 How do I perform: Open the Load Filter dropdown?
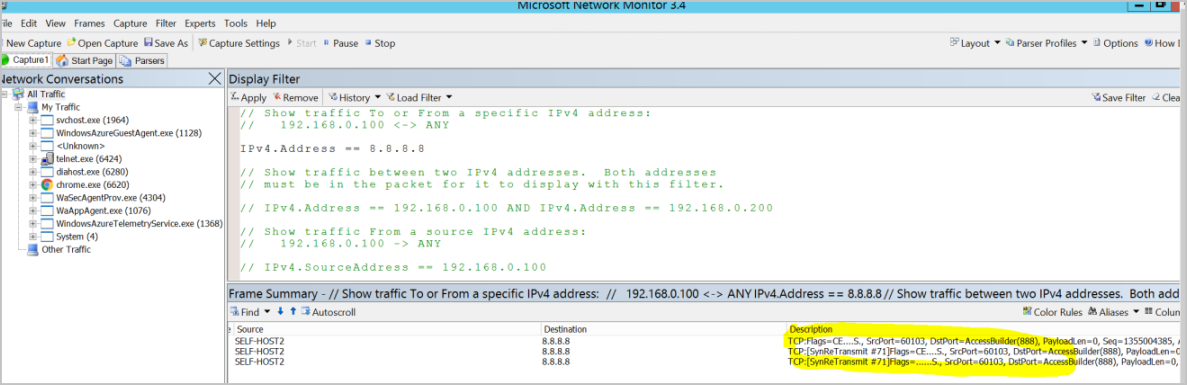[419, 98]
